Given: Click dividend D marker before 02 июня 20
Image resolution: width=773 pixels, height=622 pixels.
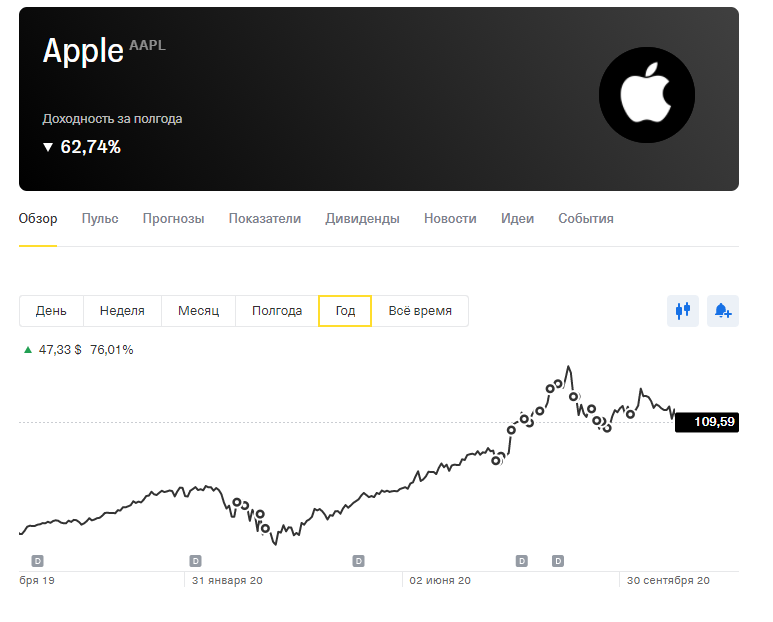Looking at the screenshot, I should point(358,561).
